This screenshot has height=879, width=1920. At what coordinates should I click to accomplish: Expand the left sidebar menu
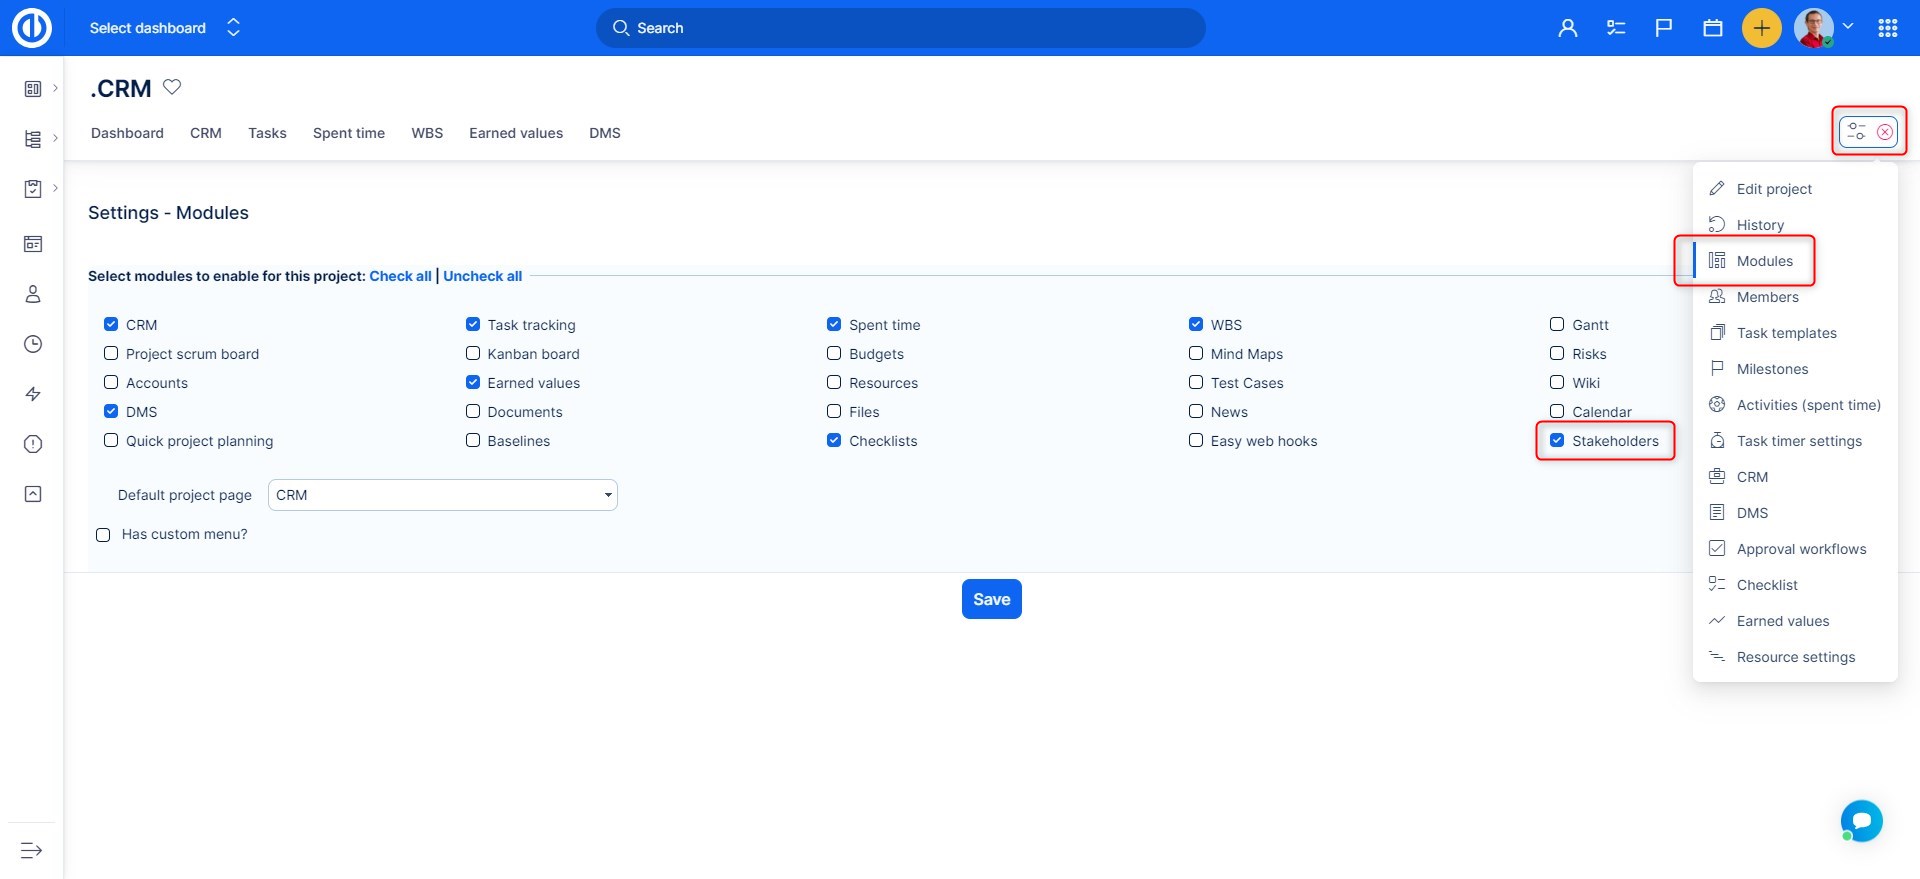coord(31,850)
